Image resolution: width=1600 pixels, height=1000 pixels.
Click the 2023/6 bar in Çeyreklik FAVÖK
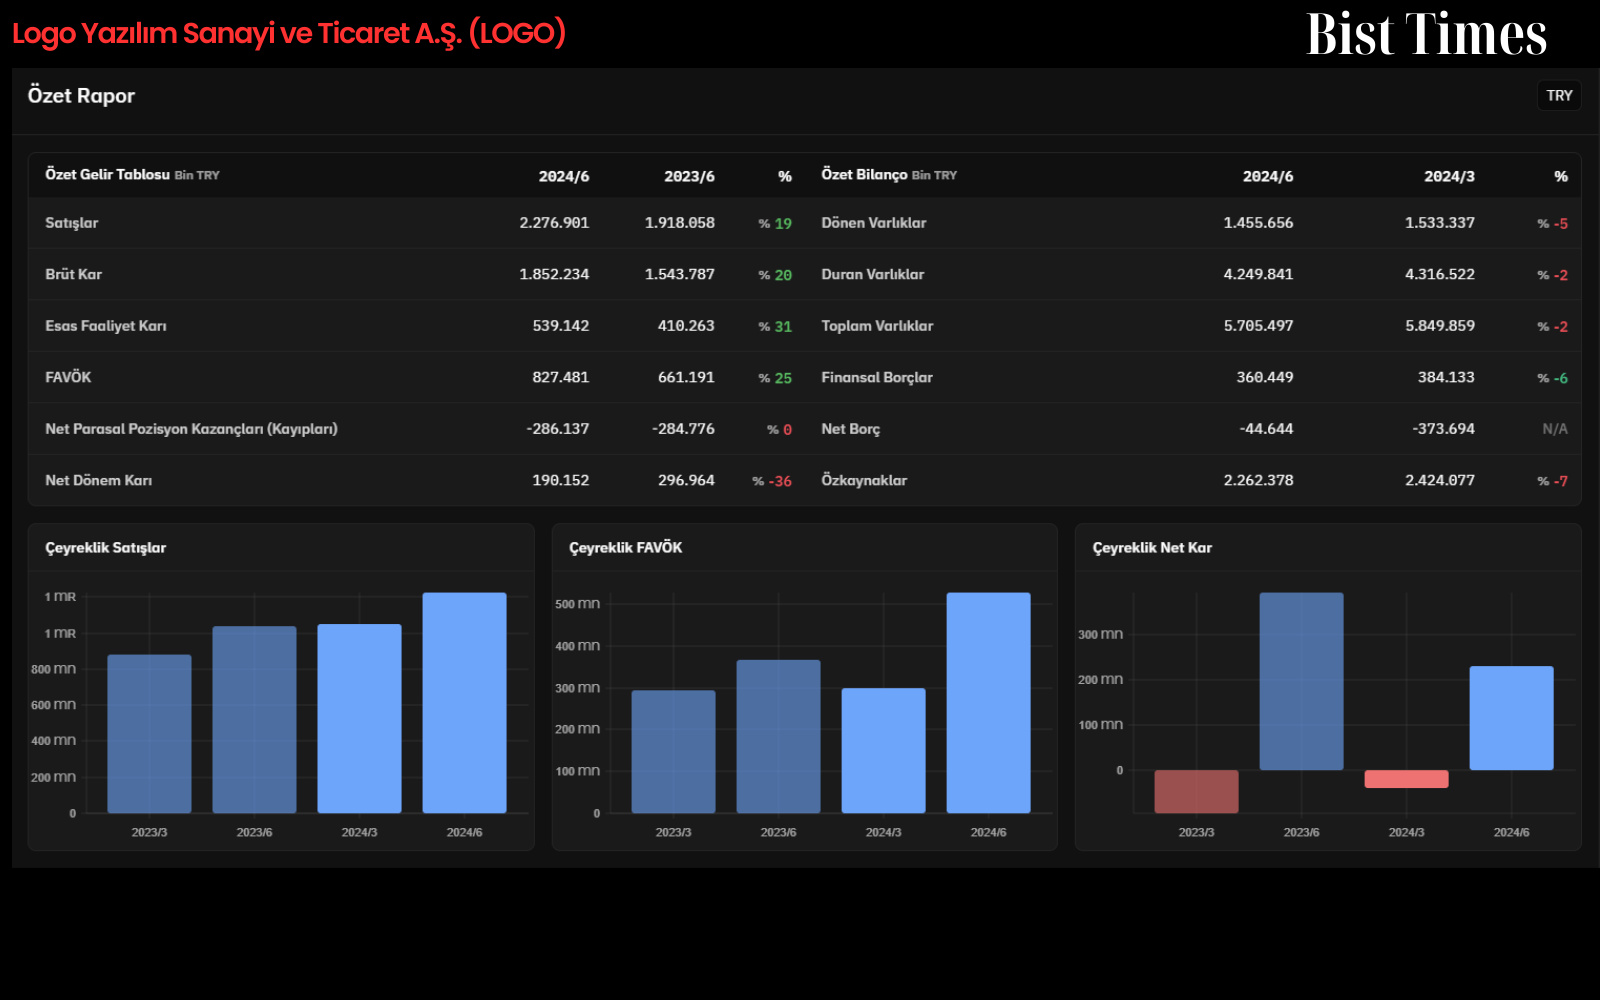click(x=778, y=736)
